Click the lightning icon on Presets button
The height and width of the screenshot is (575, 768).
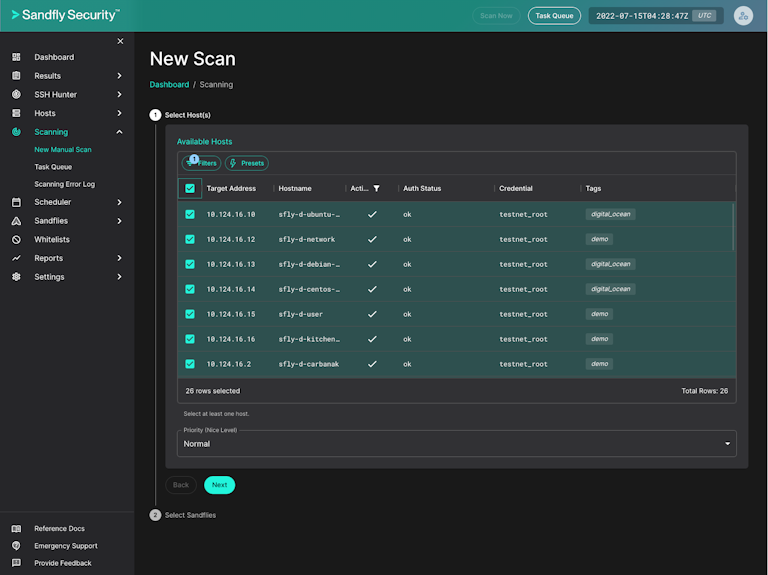[x=233, y=163]
